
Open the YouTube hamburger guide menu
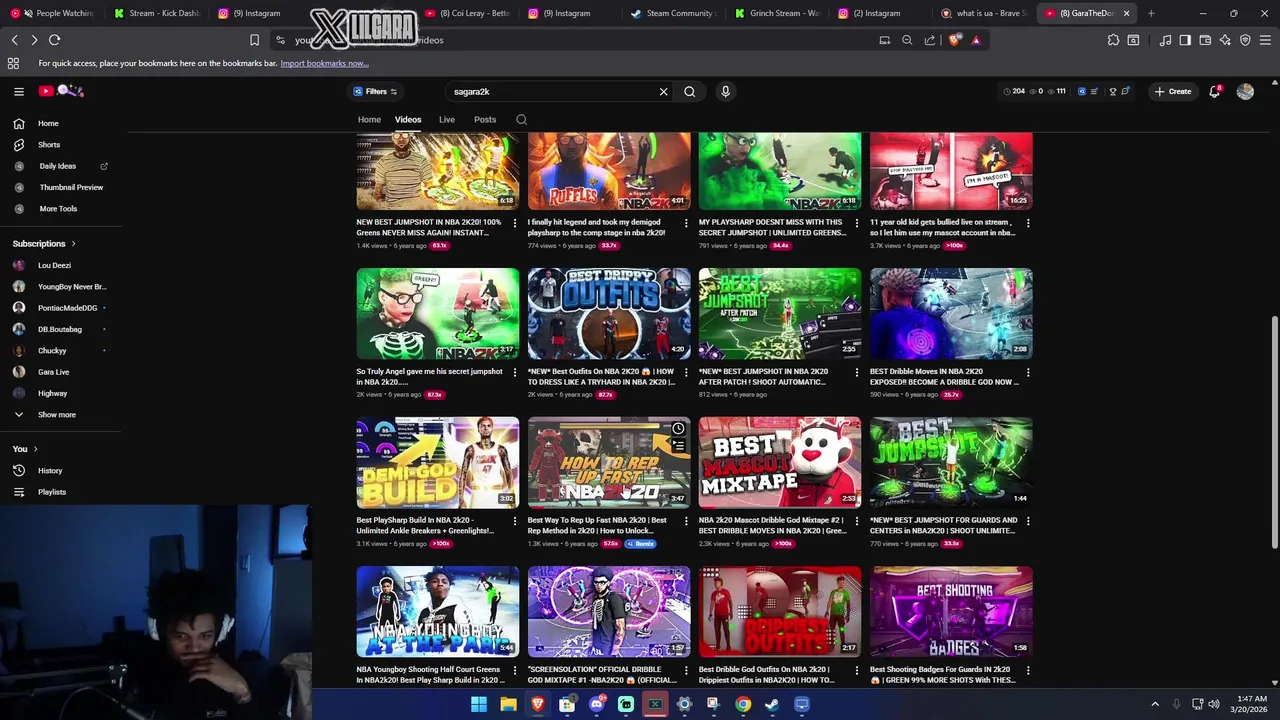18,91
